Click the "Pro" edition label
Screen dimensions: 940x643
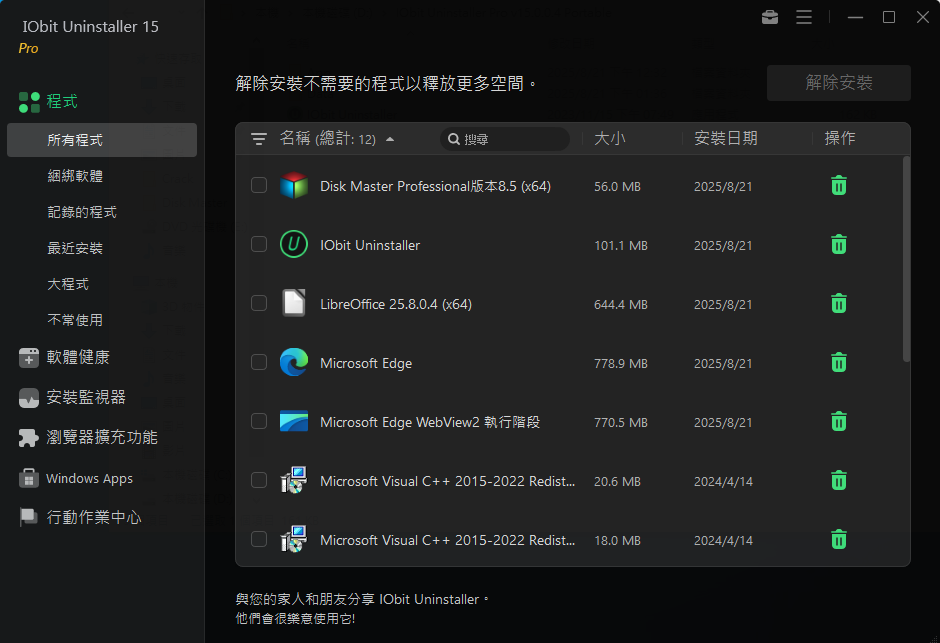[x=28, y=49]
